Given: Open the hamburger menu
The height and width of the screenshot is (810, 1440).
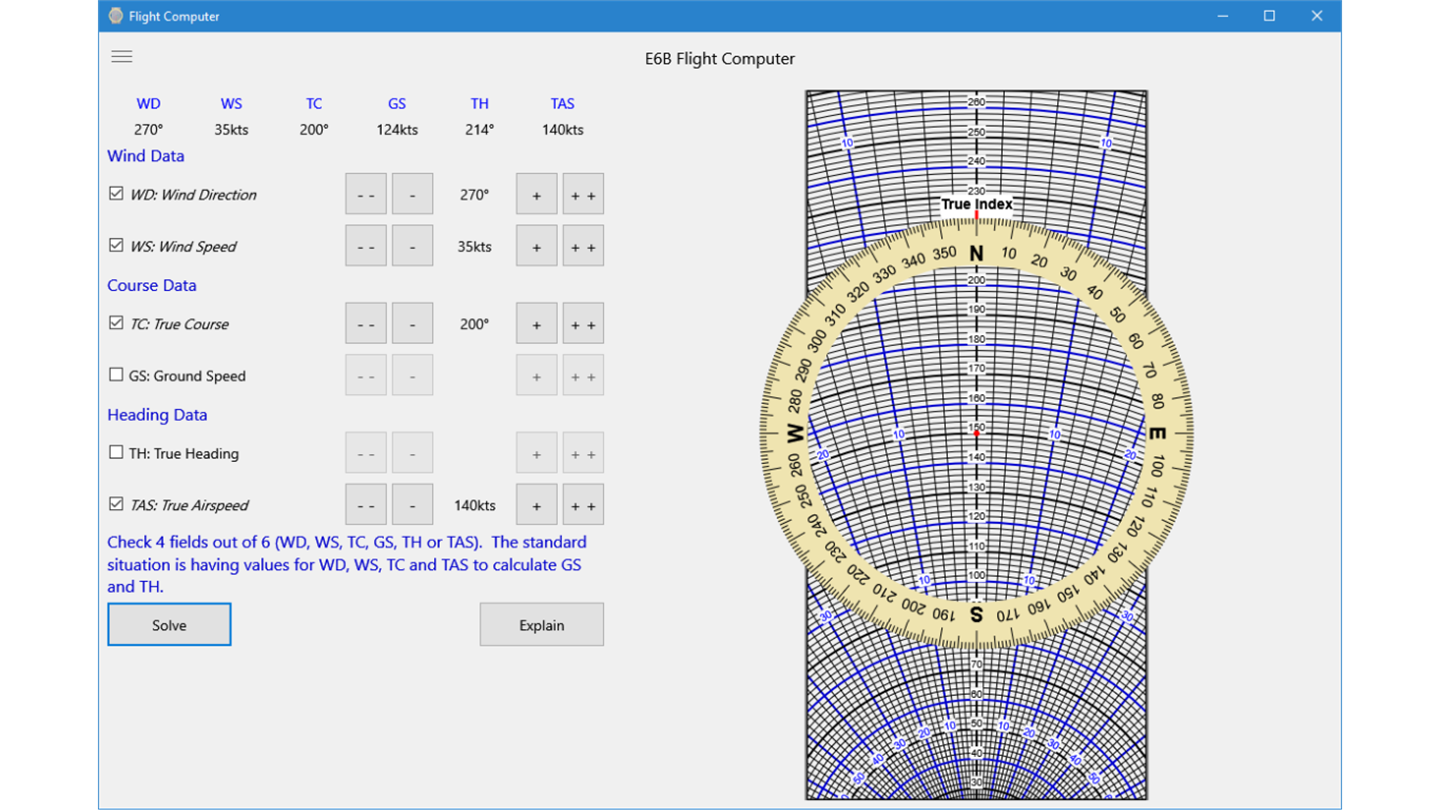Looking at the screenshot, I should 122,57.
